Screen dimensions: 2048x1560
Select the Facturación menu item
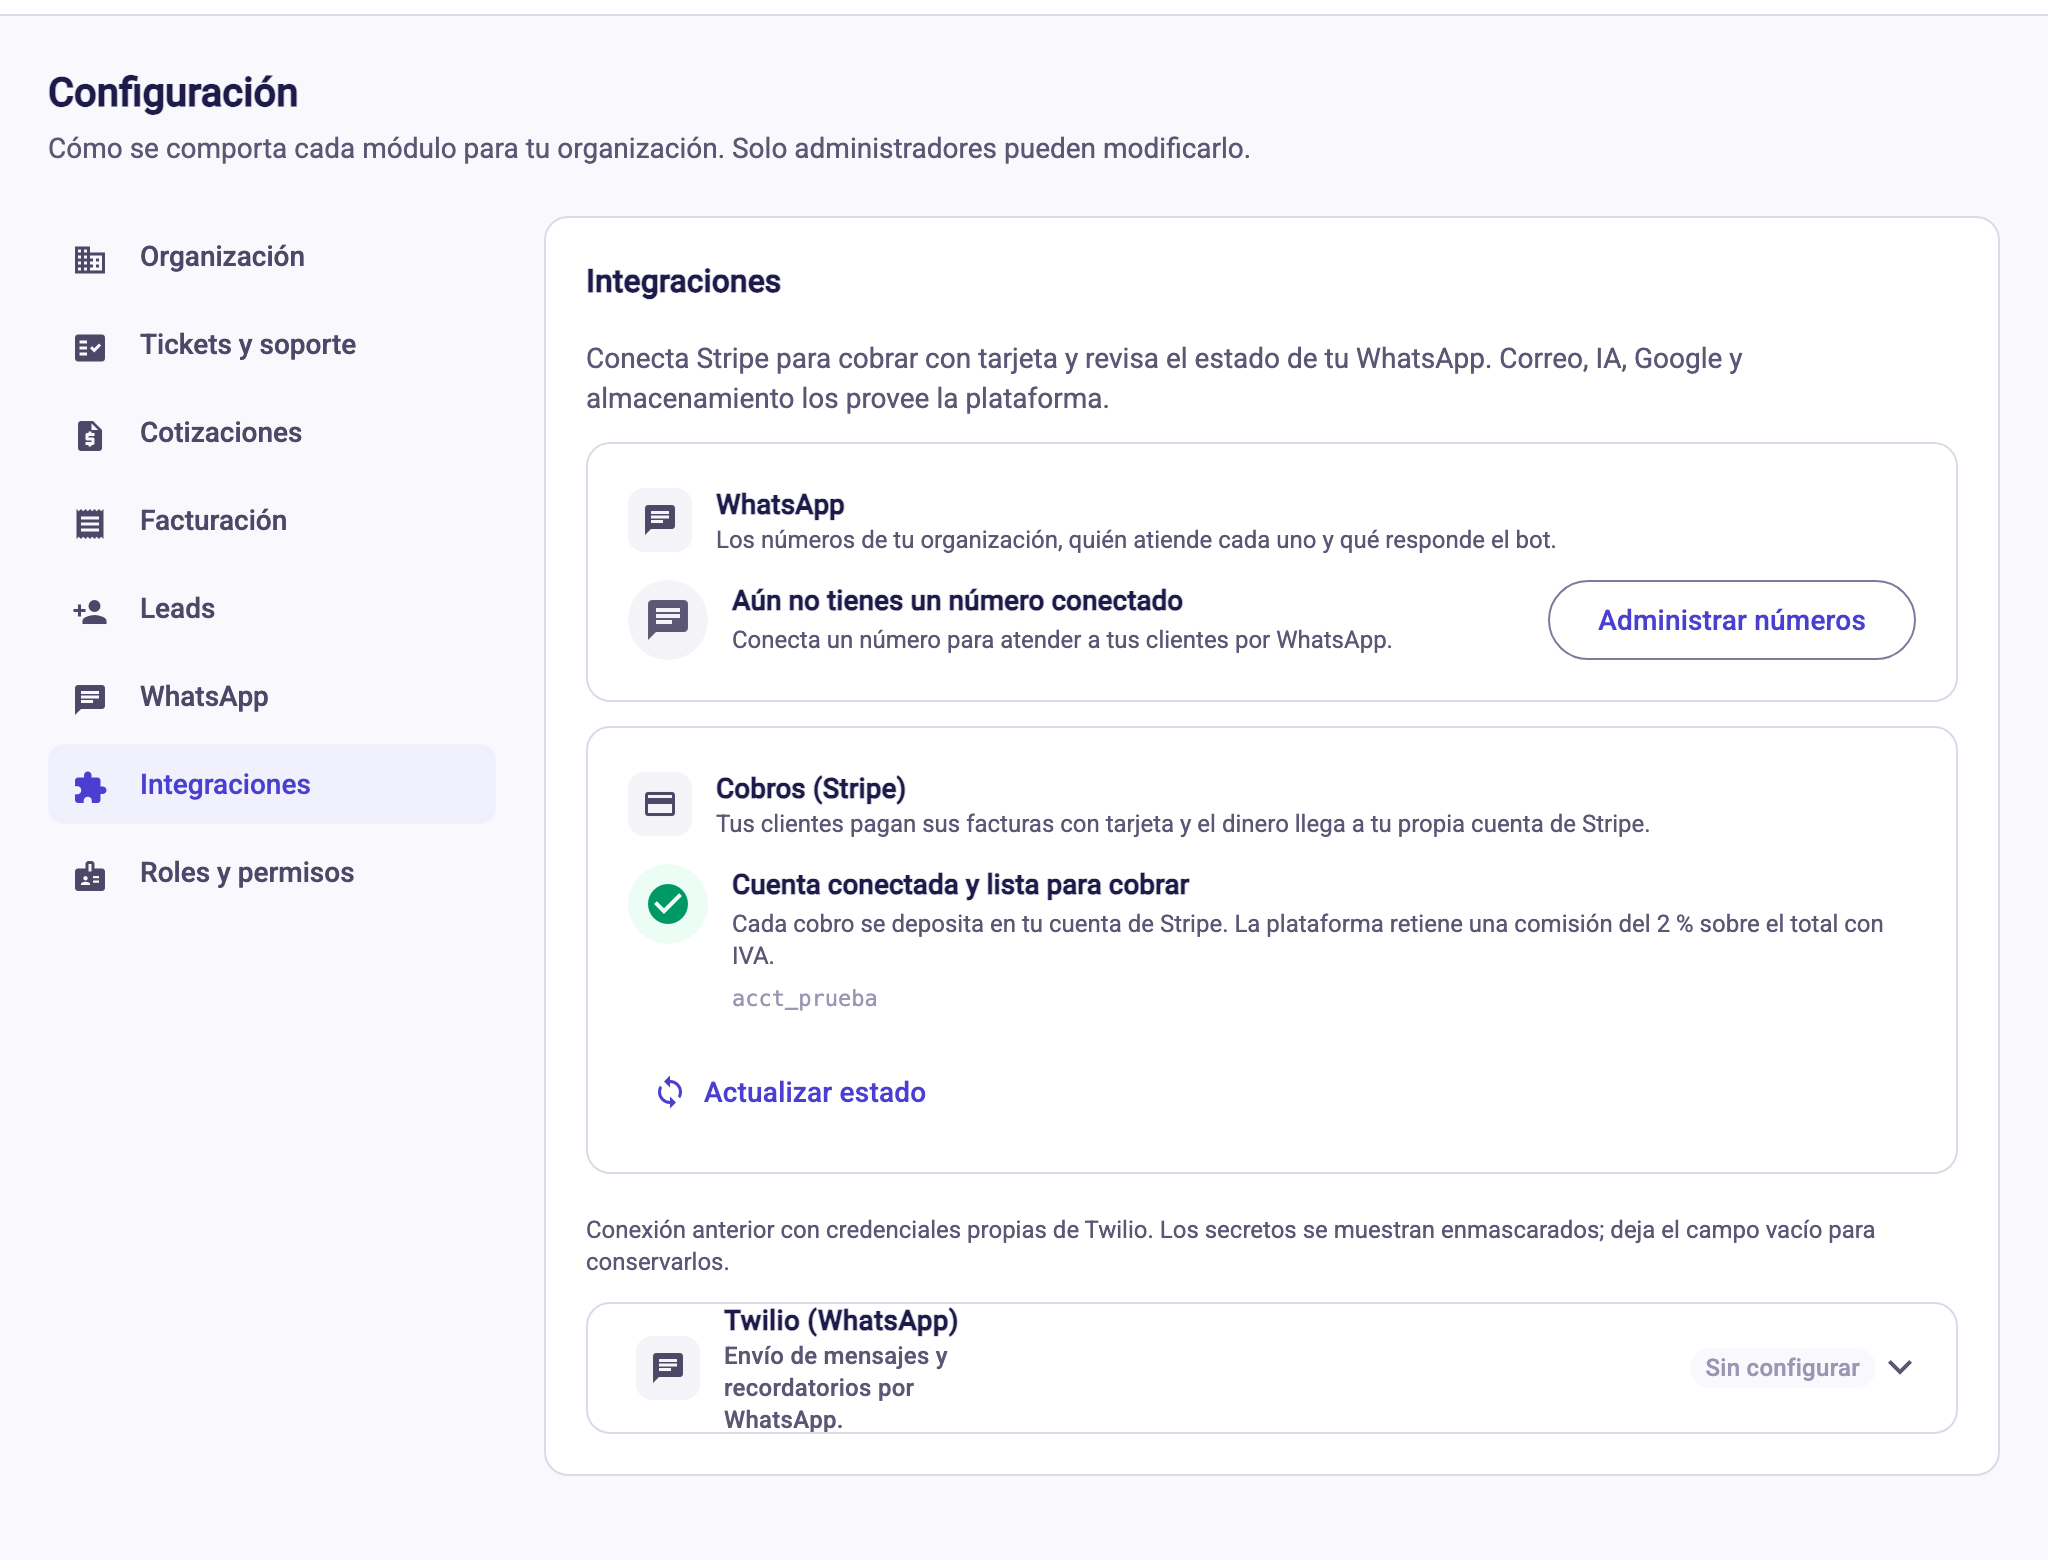coord(272,521)
